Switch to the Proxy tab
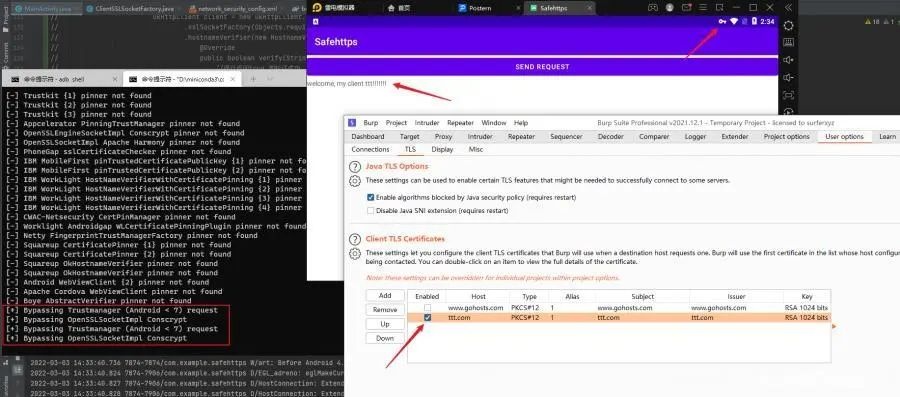This screenshot has width=900, height=397. point(443,137)
